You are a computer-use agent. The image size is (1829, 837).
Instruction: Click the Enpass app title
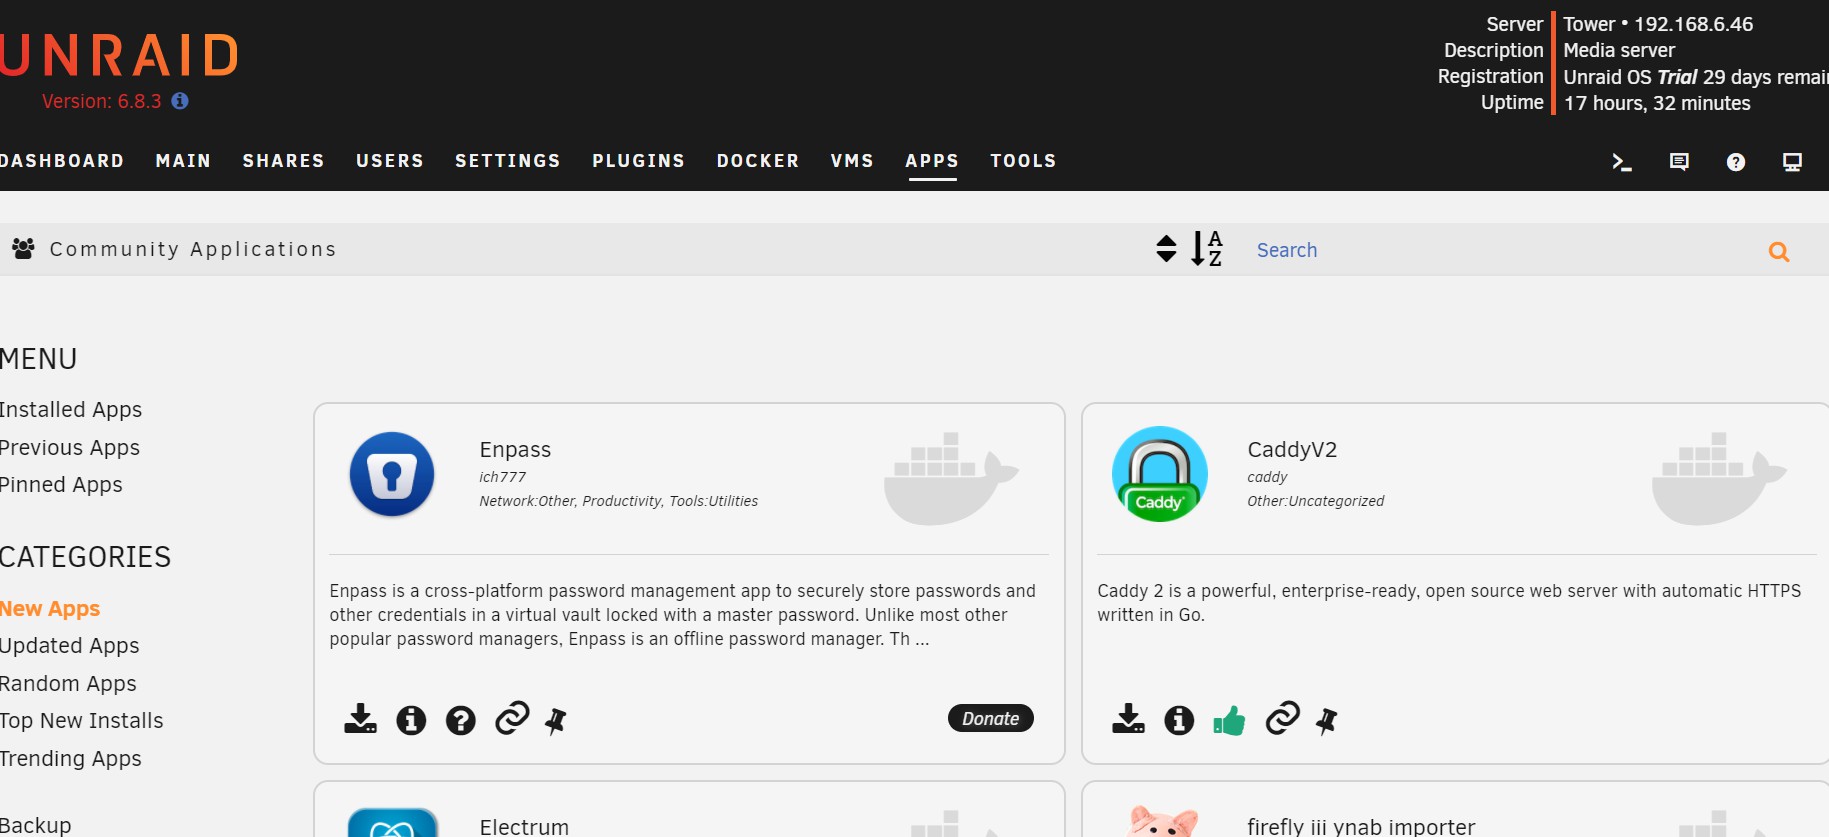click(x=515, y=449)
